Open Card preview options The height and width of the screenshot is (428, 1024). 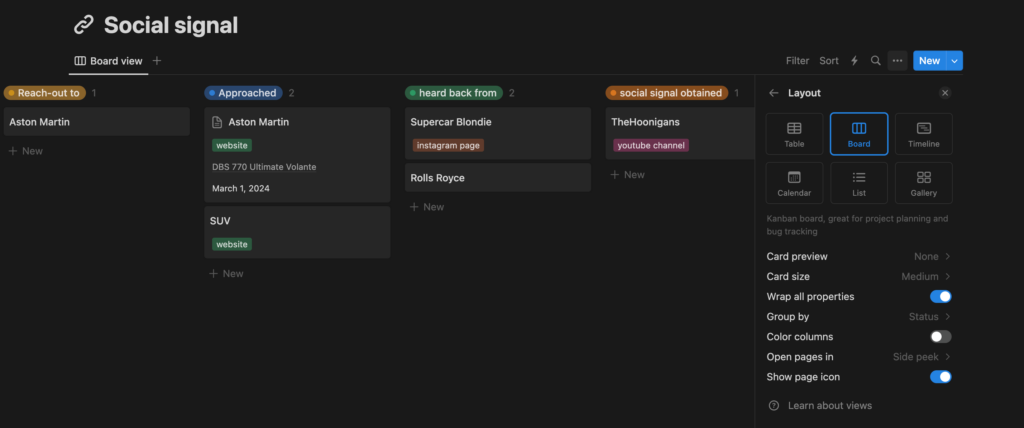click(859, 257)
